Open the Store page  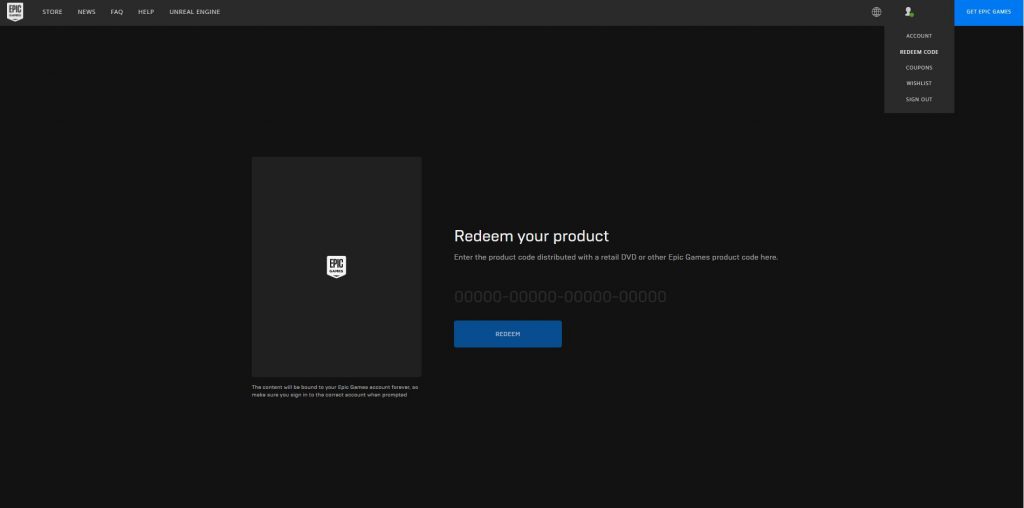tap(52, 12)
